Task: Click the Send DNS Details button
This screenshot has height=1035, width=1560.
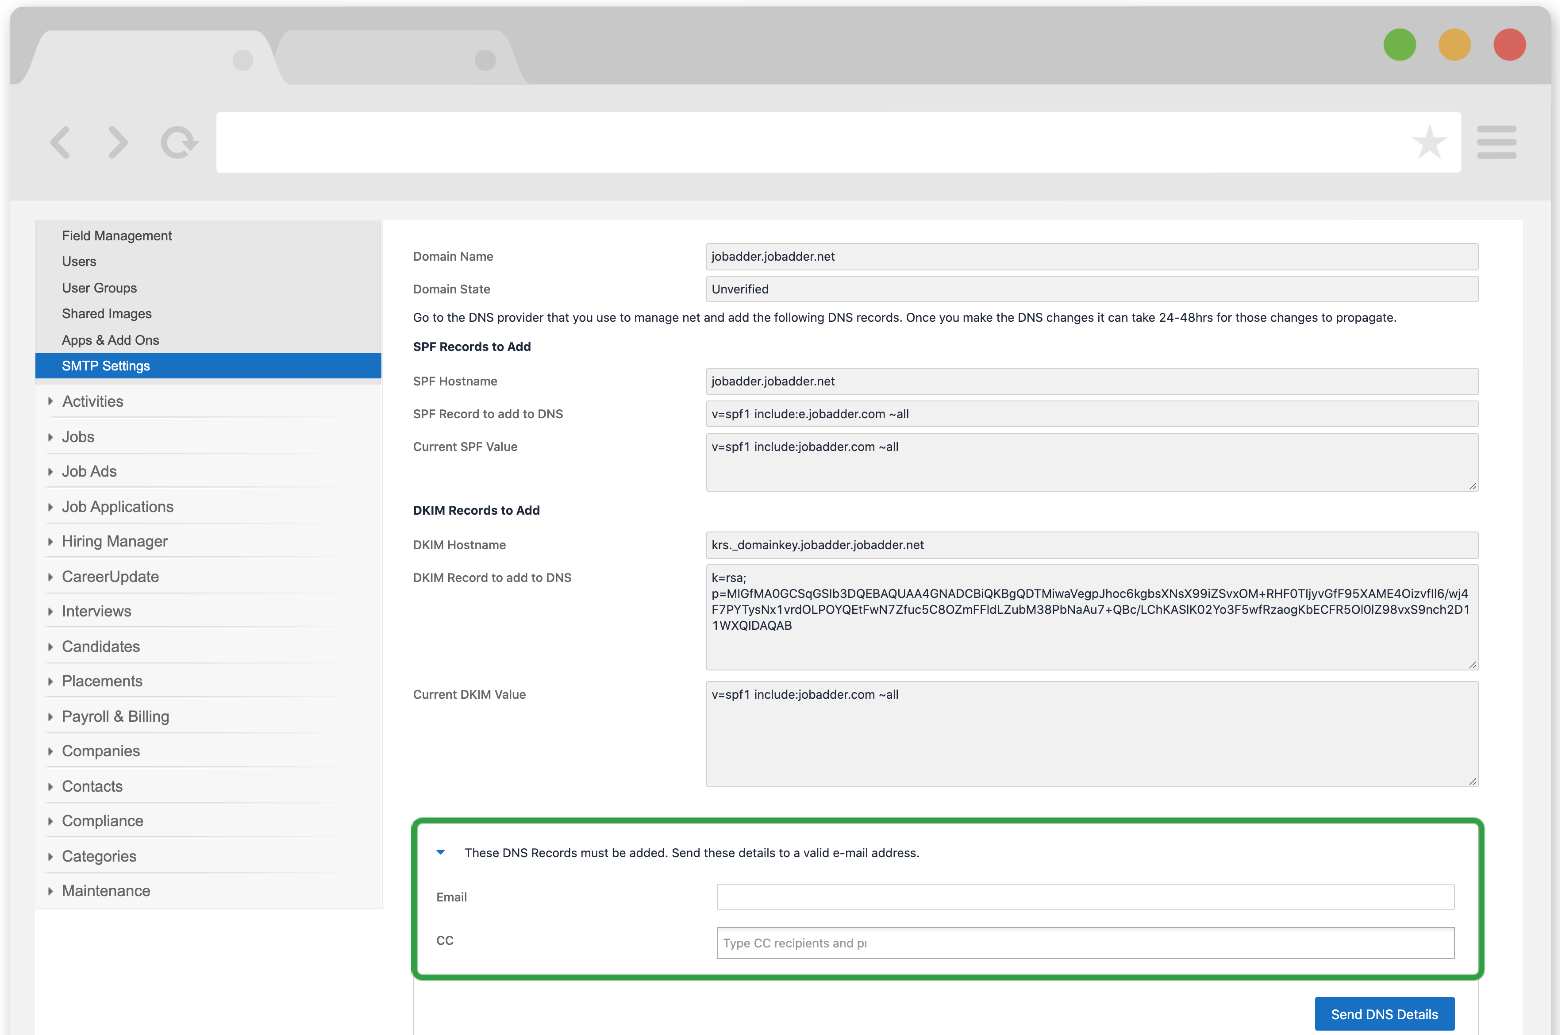Action: click(x=1384, y=1013)
